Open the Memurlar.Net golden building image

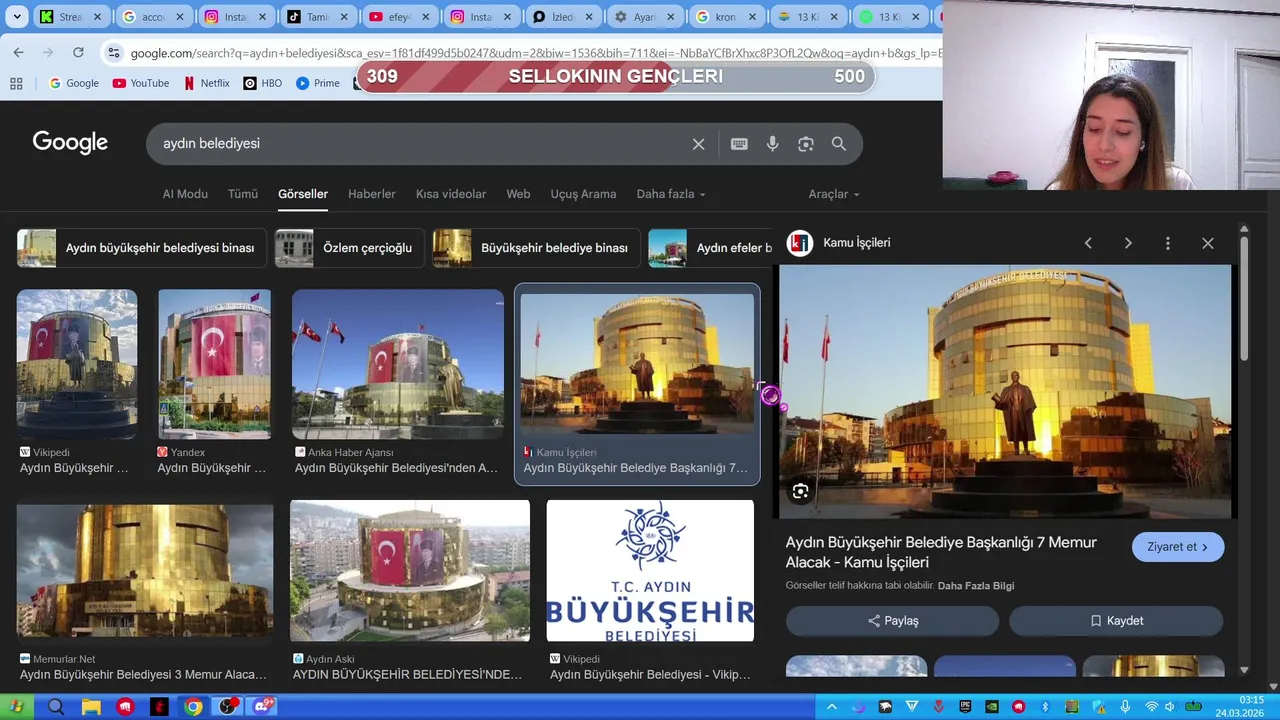(x=145, y=571)
